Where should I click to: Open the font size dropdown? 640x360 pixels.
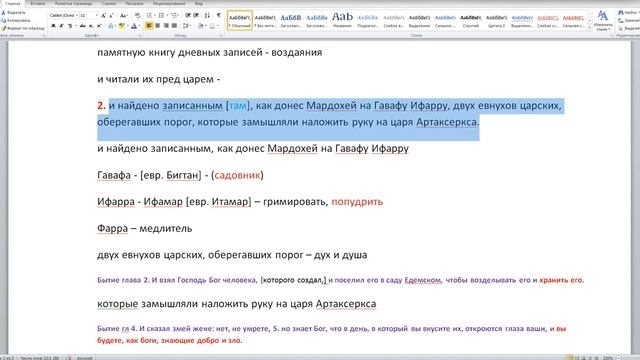[97, 16]
